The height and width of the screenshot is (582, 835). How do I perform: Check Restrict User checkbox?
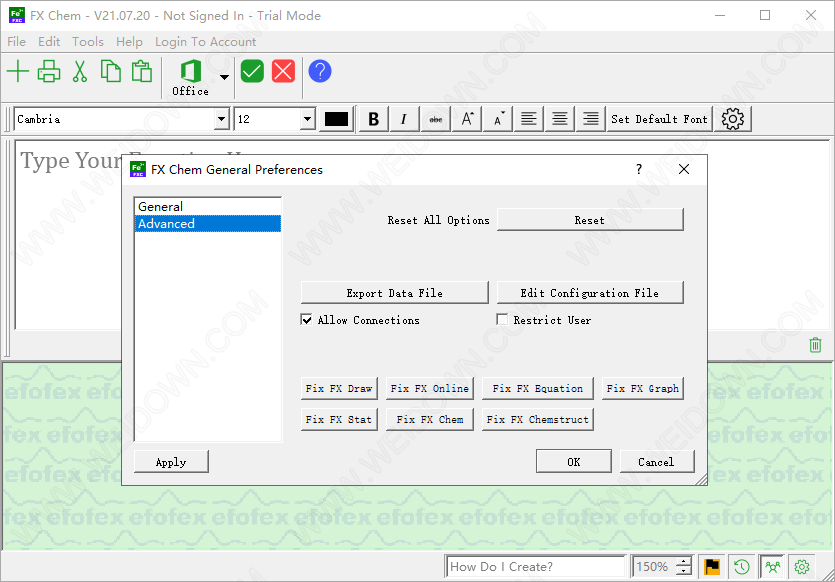[502, 319]
